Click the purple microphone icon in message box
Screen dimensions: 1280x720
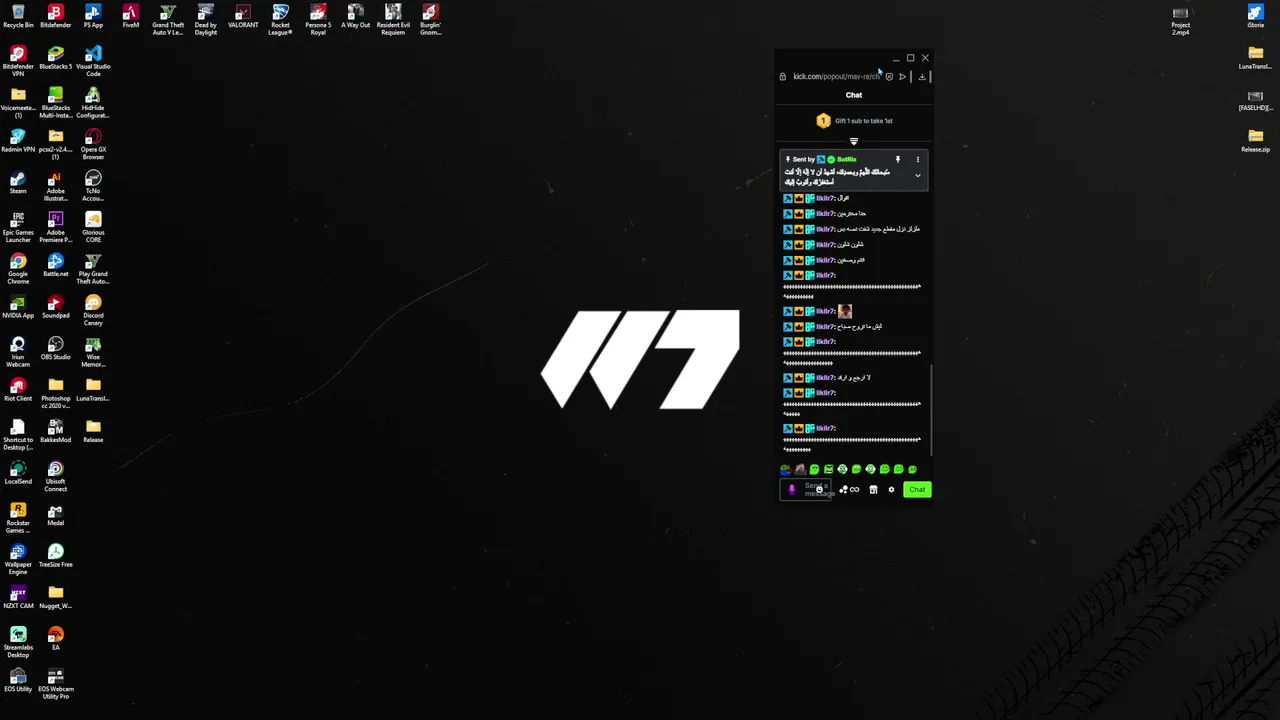(x=792, y=489)
